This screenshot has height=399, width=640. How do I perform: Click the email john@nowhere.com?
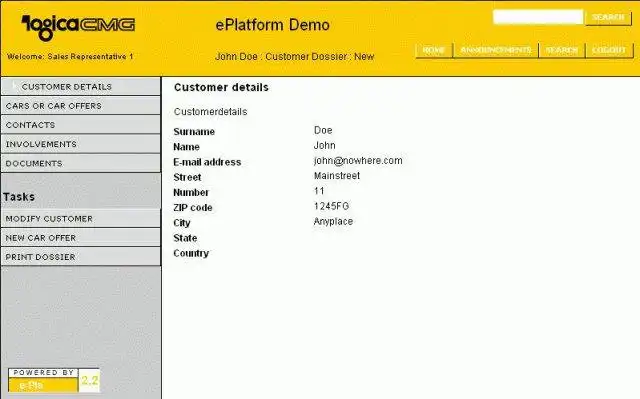point(358,161)
